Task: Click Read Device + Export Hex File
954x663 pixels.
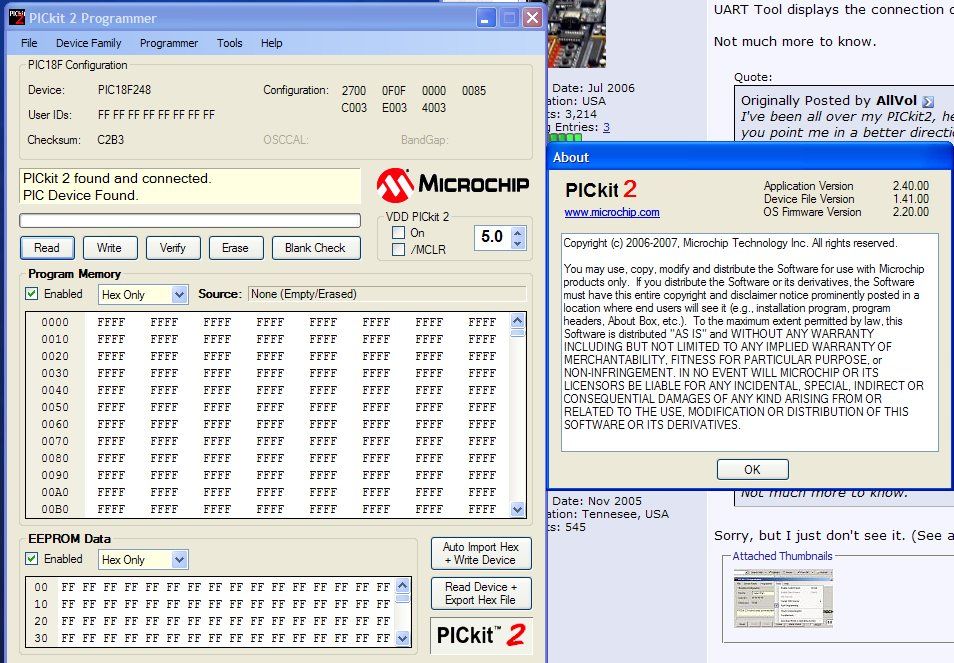Action: [481, 593]
